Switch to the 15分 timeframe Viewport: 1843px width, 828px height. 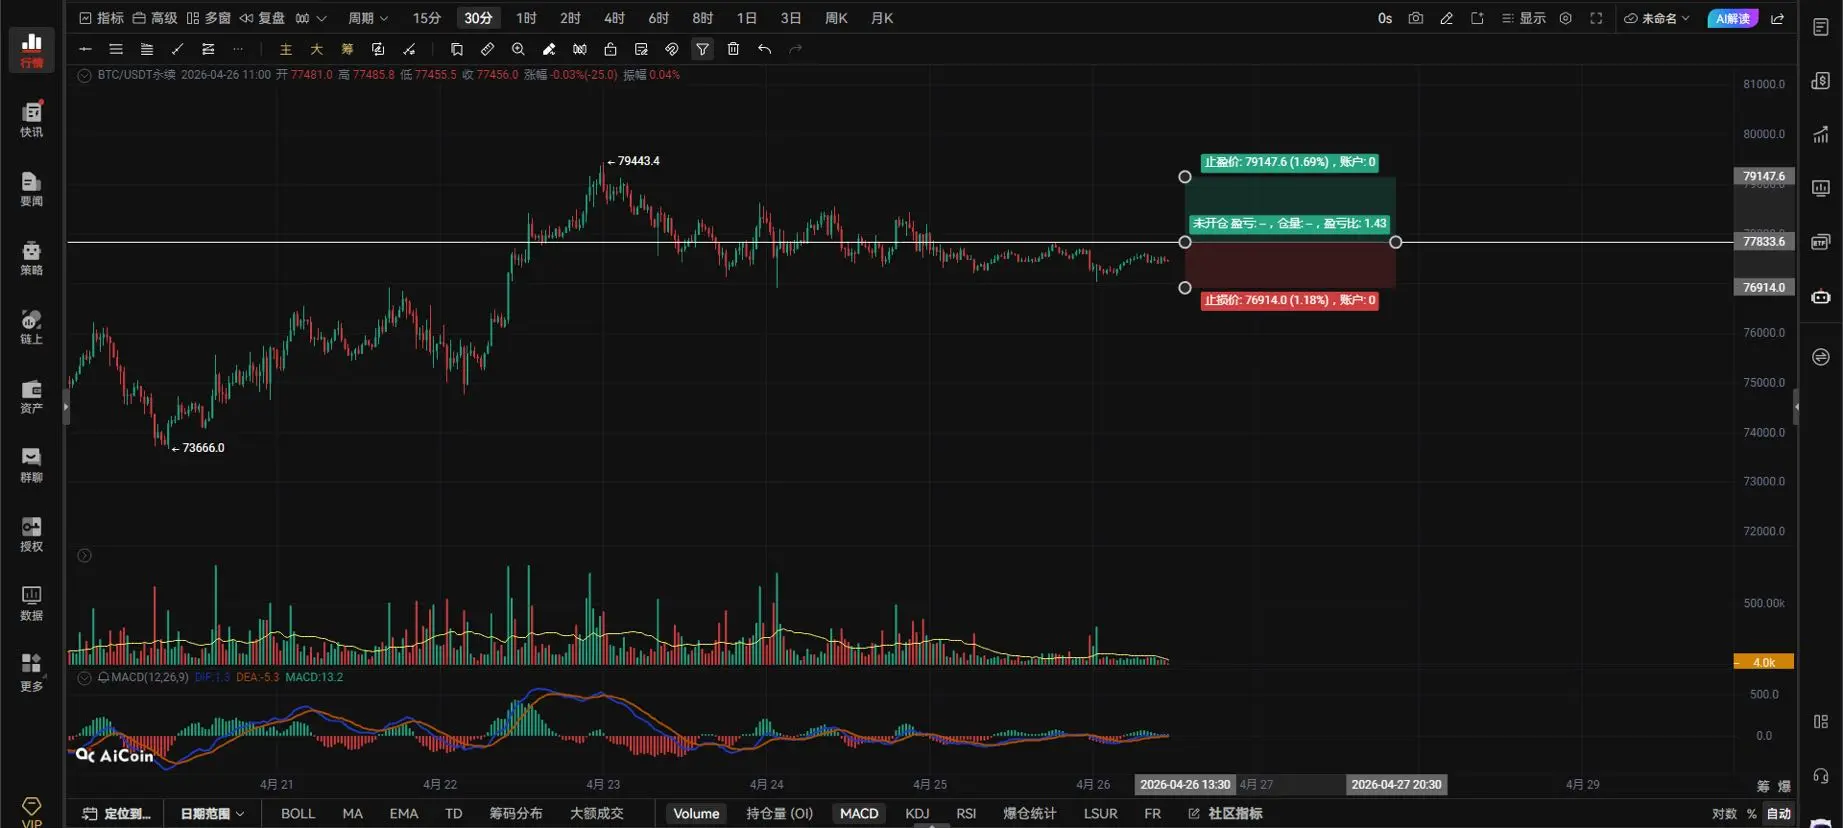[x=427, y=18]
